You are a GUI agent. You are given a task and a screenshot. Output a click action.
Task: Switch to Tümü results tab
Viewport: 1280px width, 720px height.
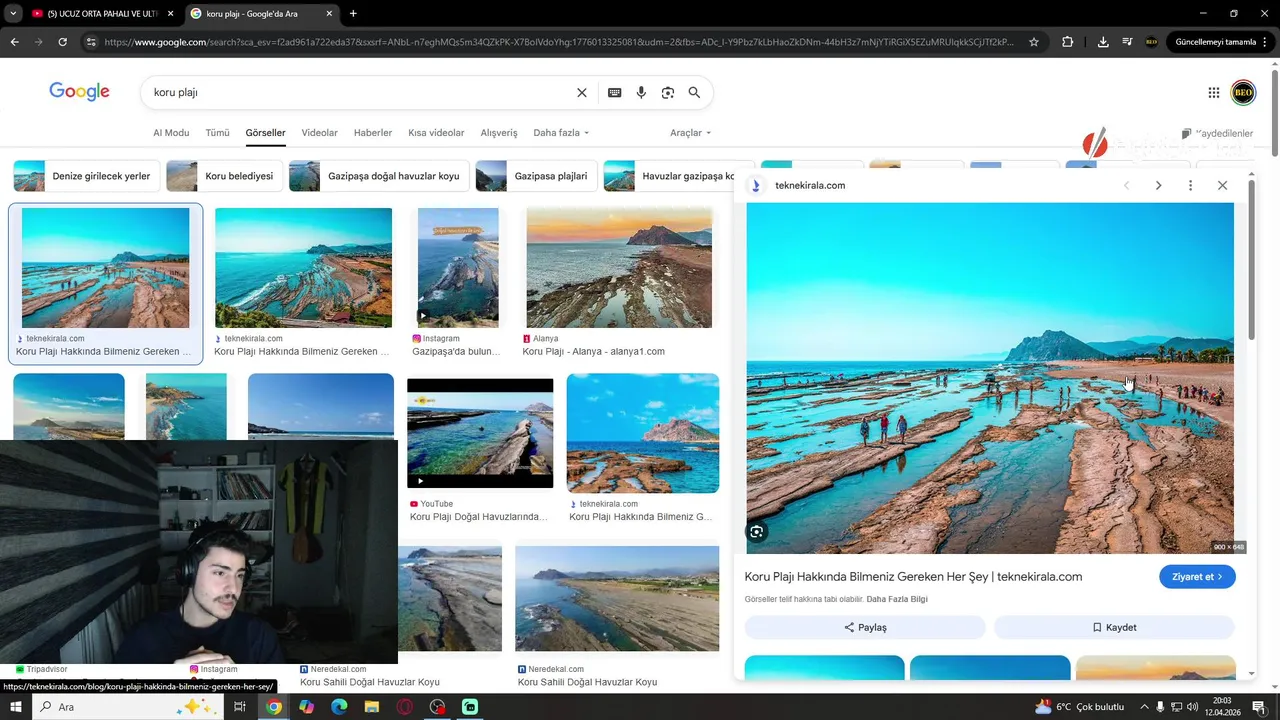(x=217, y=133)
